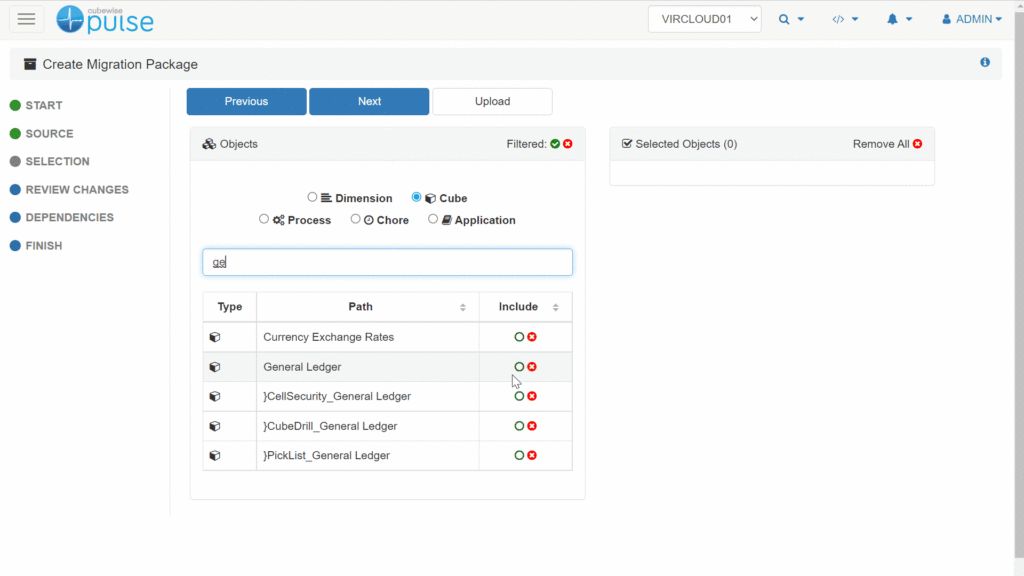Exclude the Currency Exchange Rates cube

pyautogui.click(x=532, y=337)
